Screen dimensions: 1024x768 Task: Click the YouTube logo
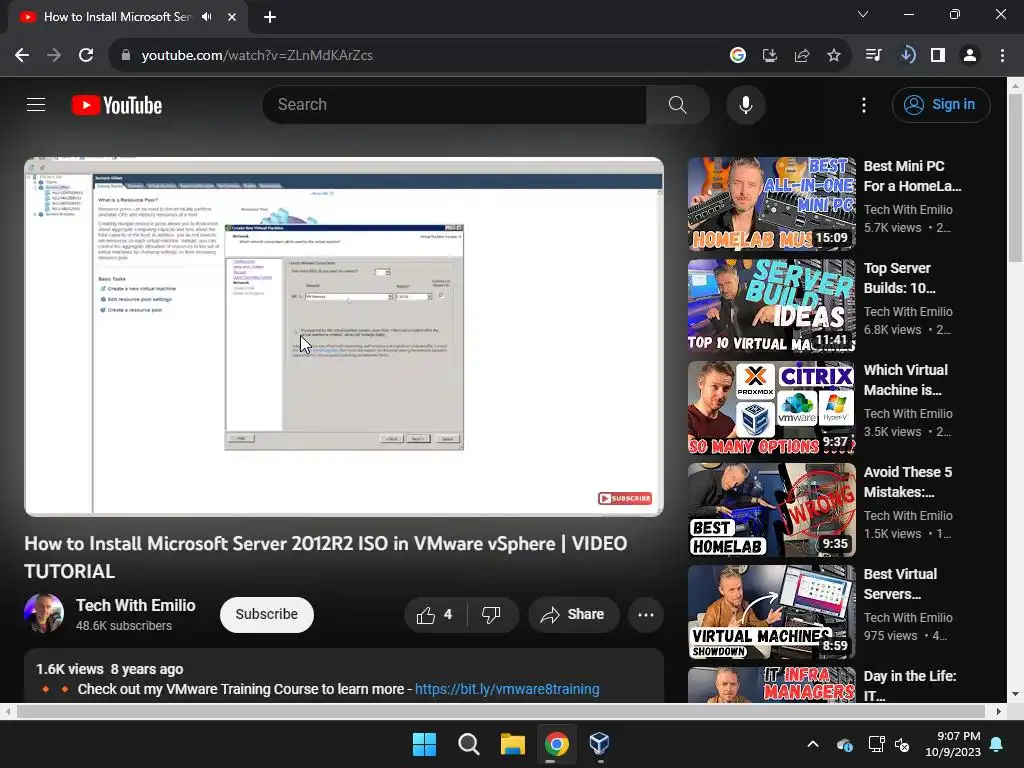click(x=117, y=105)
